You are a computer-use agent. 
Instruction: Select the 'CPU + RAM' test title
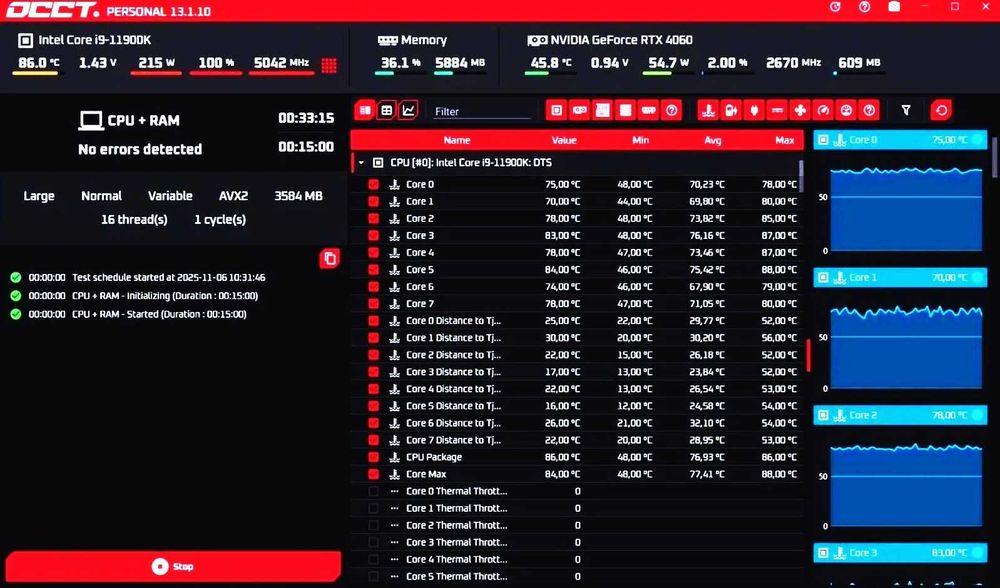tap(143, 120)
